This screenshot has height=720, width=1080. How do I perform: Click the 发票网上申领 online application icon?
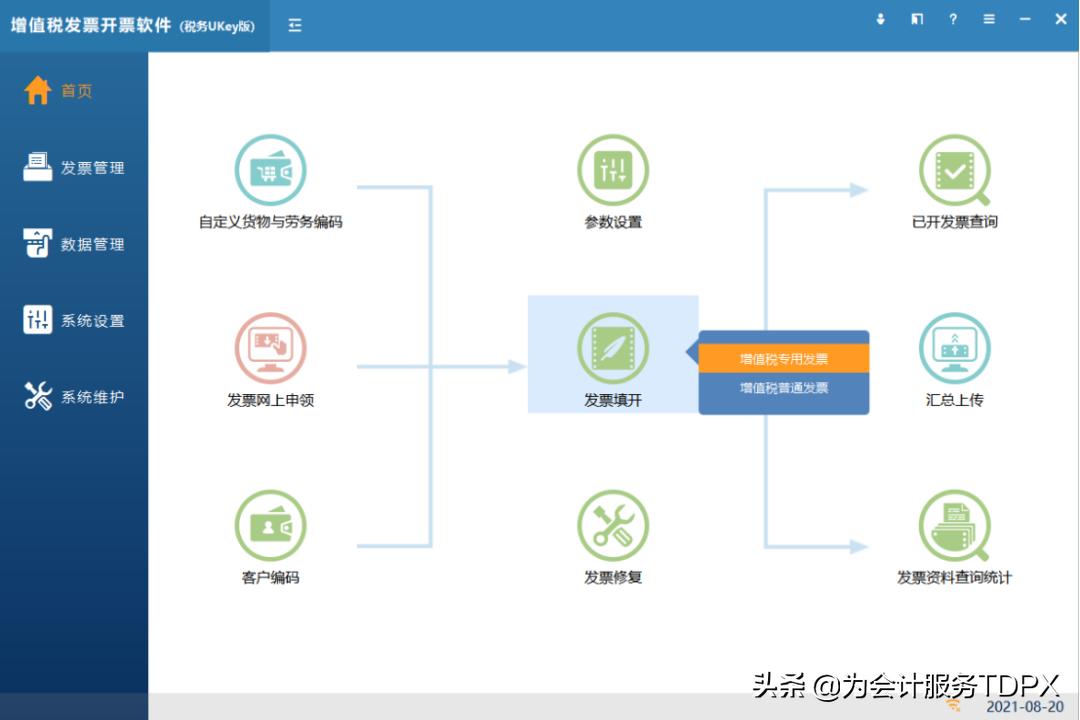(270, 348)
